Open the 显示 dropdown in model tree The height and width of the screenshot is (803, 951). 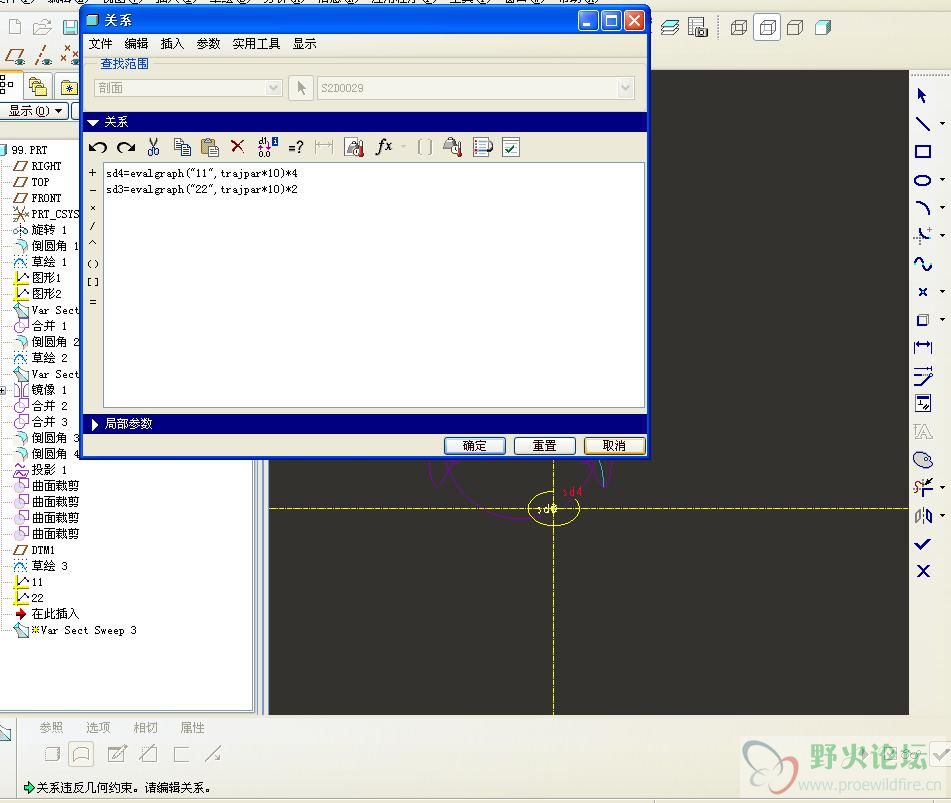click(35, 111)
